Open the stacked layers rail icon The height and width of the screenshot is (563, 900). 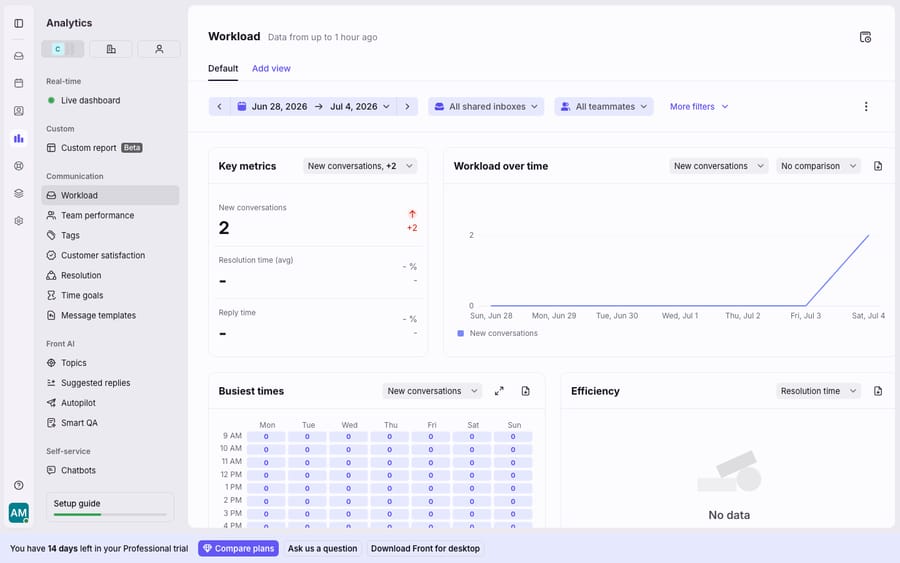tap(18, 193)
